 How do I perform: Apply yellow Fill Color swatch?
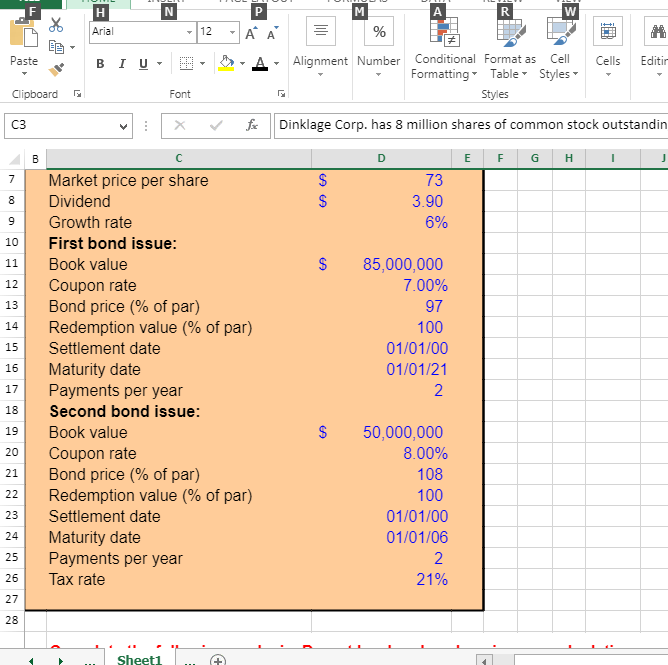(x=226, y=64)
